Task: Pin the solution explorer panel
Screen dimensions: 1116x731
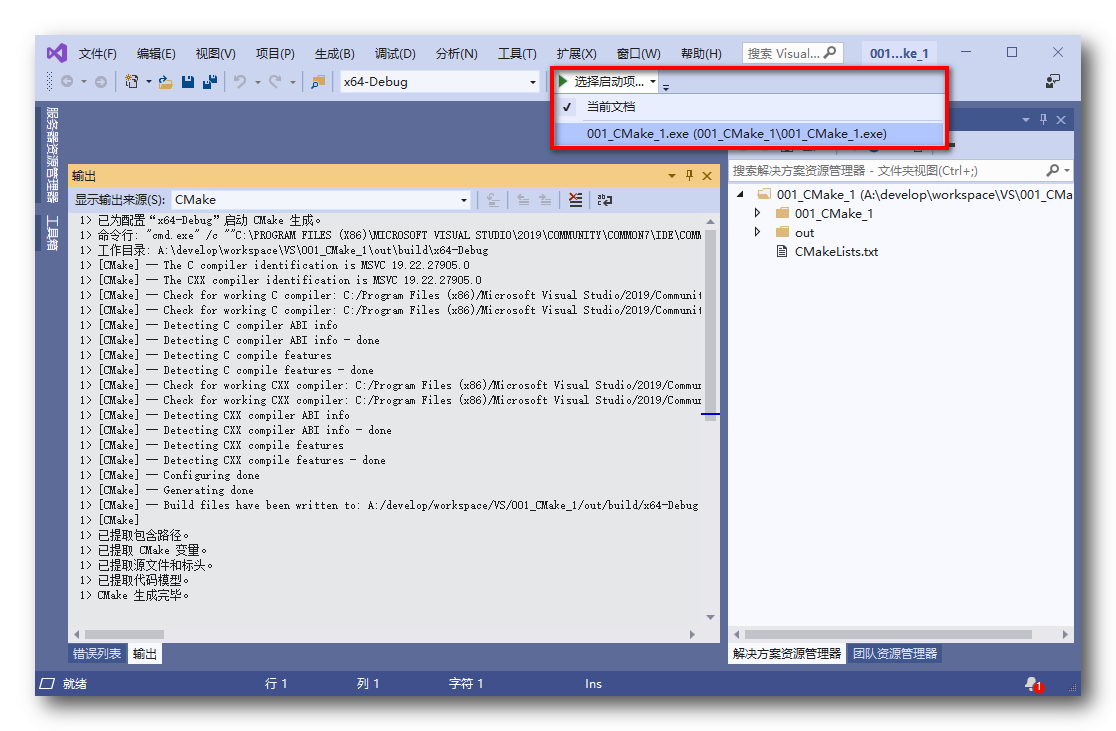Action: coord(1043,120)
